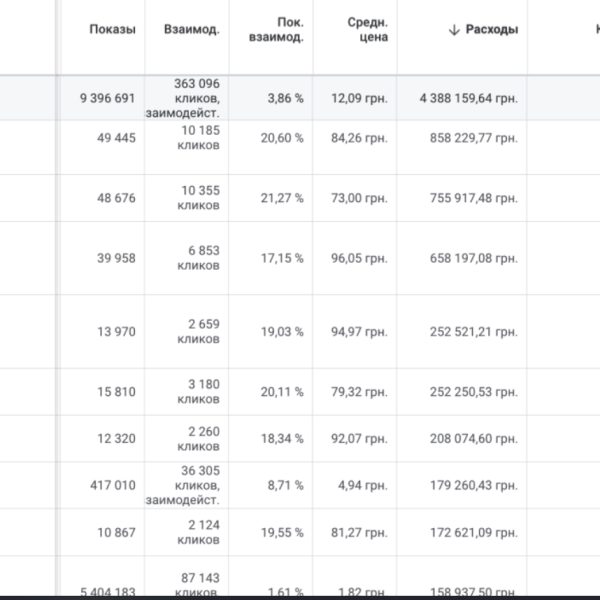Click the 19,55 % rate cell

pyautogui.click(x=281, y=532)
